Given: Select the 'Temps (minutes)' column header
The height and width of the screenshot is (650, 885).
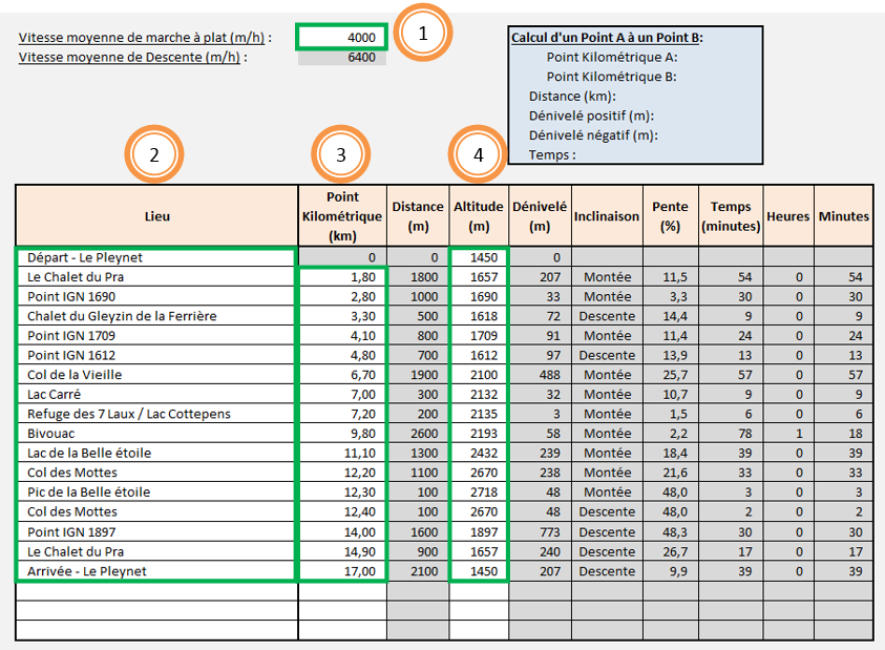Looking at the screenshot, I should click(730, 216).
